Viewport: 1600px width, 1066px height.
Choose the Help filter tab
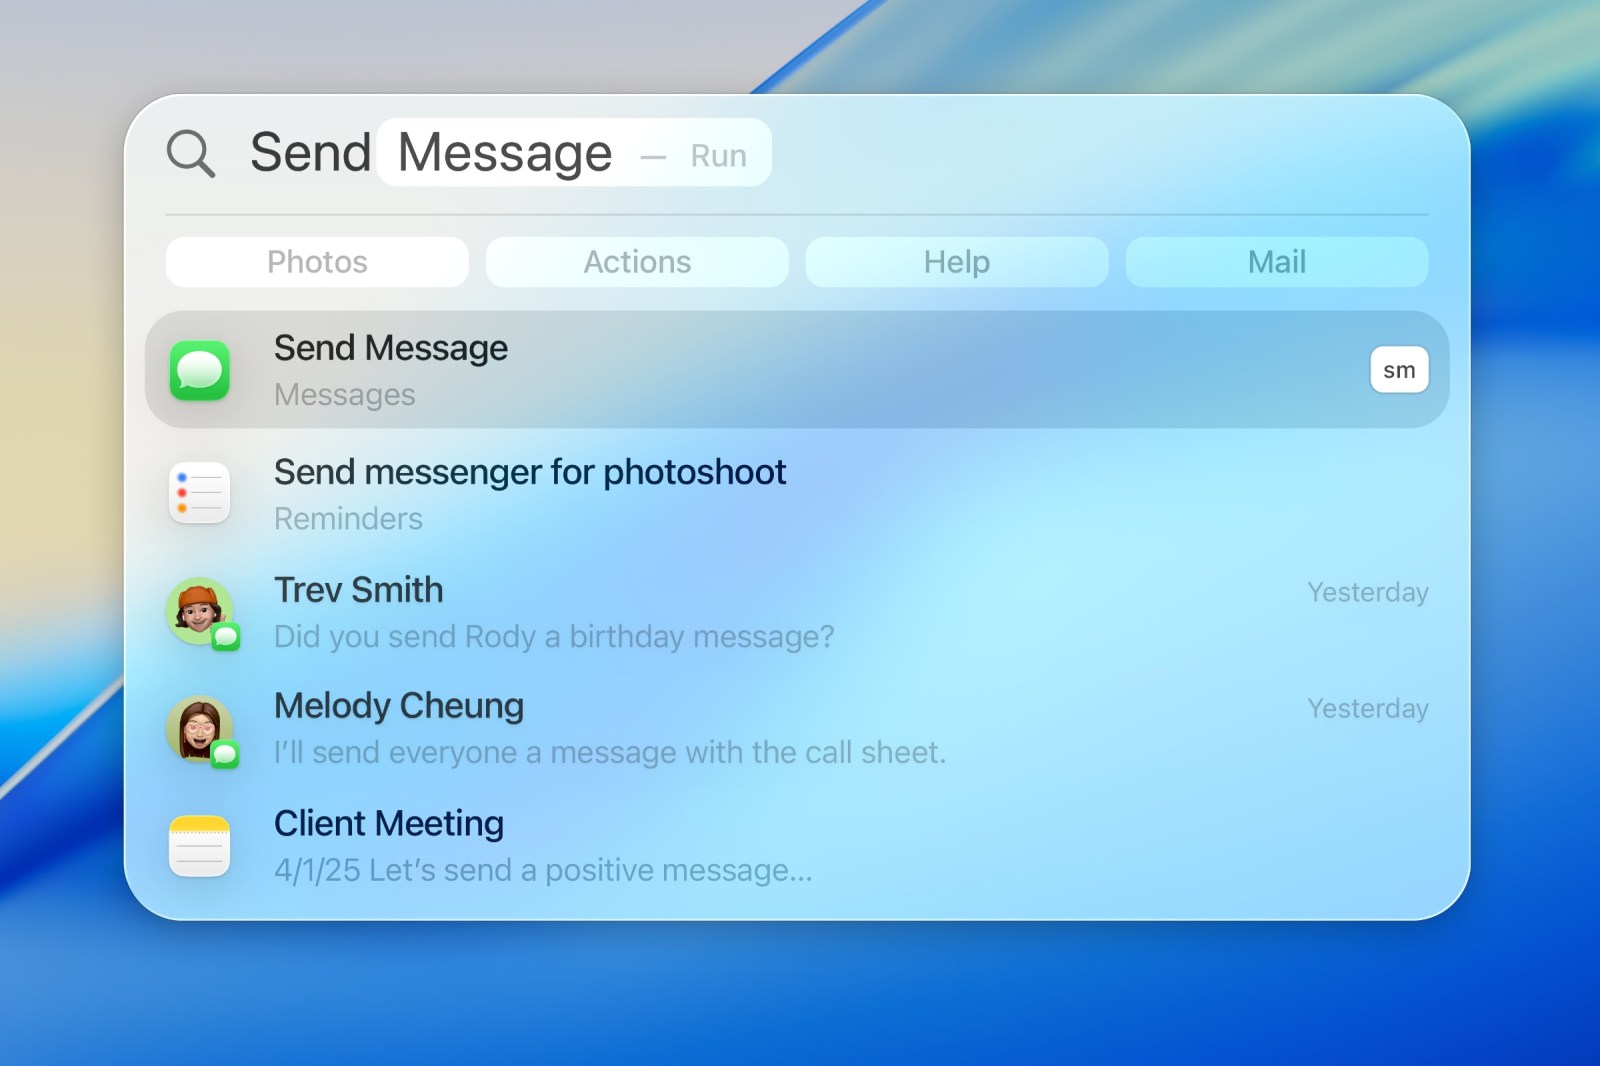coord(956,262)
